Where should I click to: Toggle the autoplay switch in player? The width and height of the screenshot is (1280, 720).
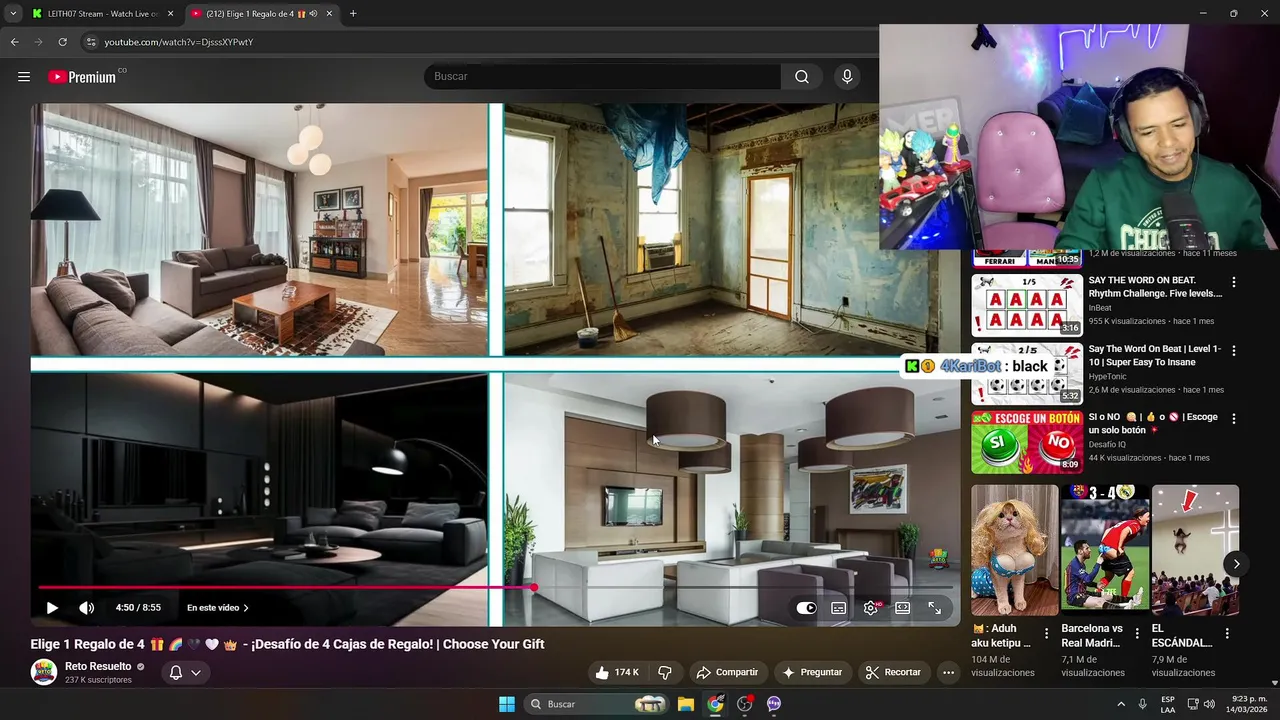coord(806,608)
